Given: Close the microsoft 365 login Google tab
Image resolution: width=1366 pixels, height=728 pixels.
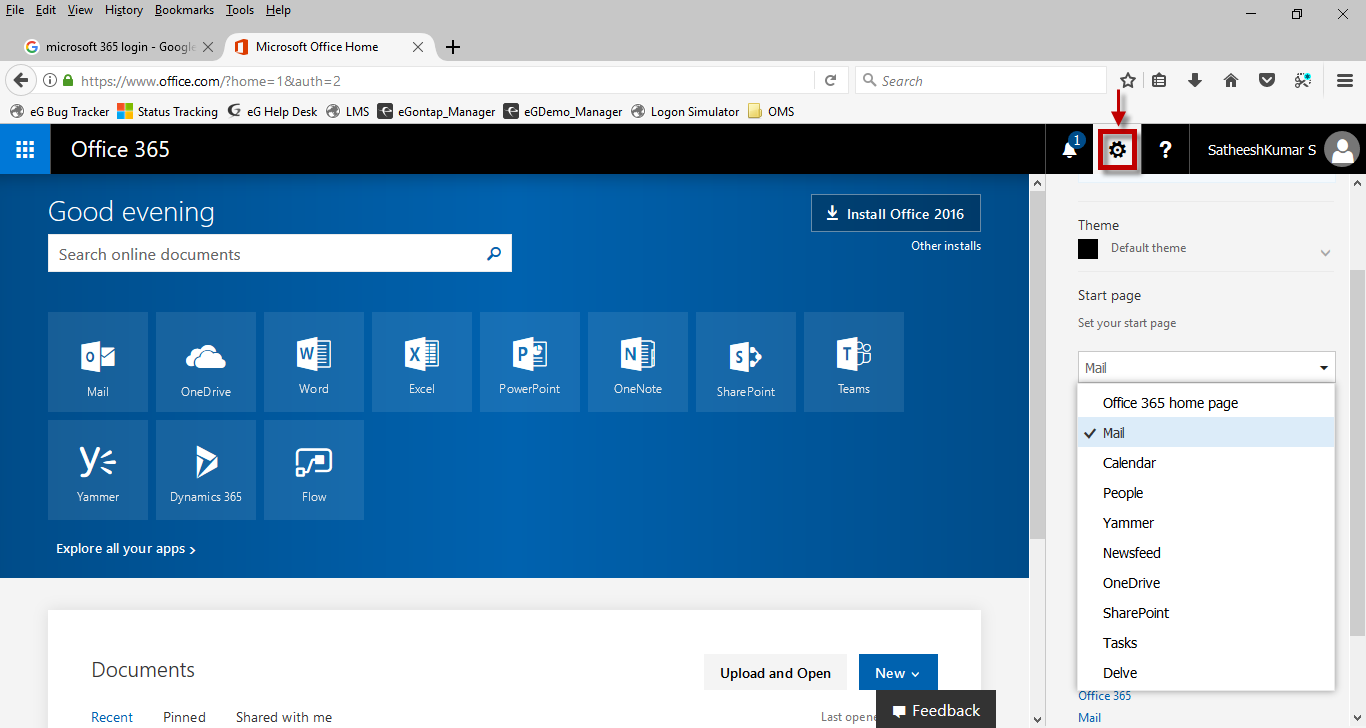Looking at the screenshot, I should [208, 47].
